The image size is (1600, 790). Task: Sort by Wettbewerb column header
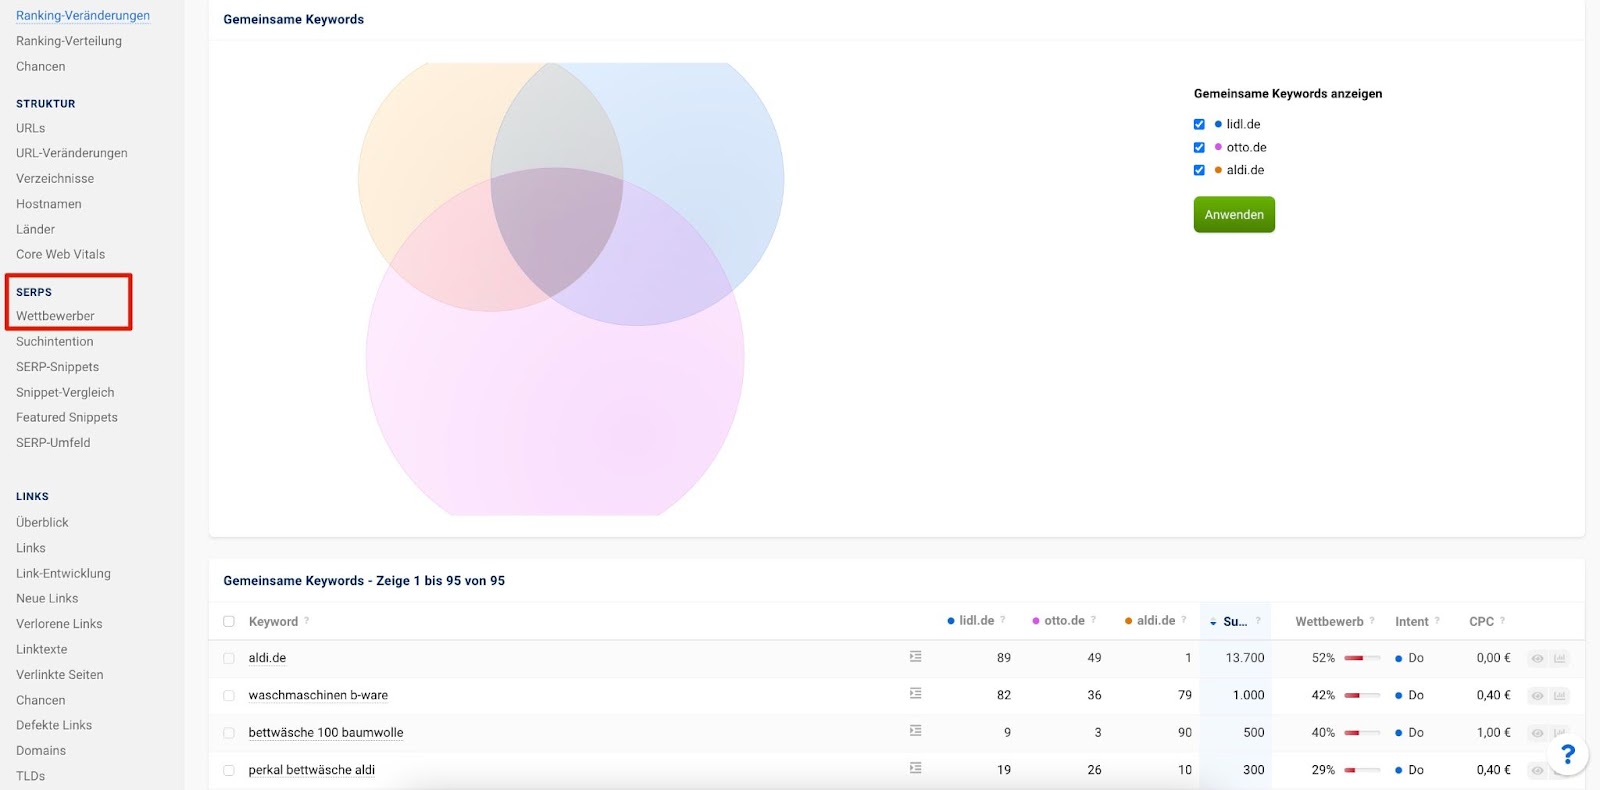click(1329, 621)
